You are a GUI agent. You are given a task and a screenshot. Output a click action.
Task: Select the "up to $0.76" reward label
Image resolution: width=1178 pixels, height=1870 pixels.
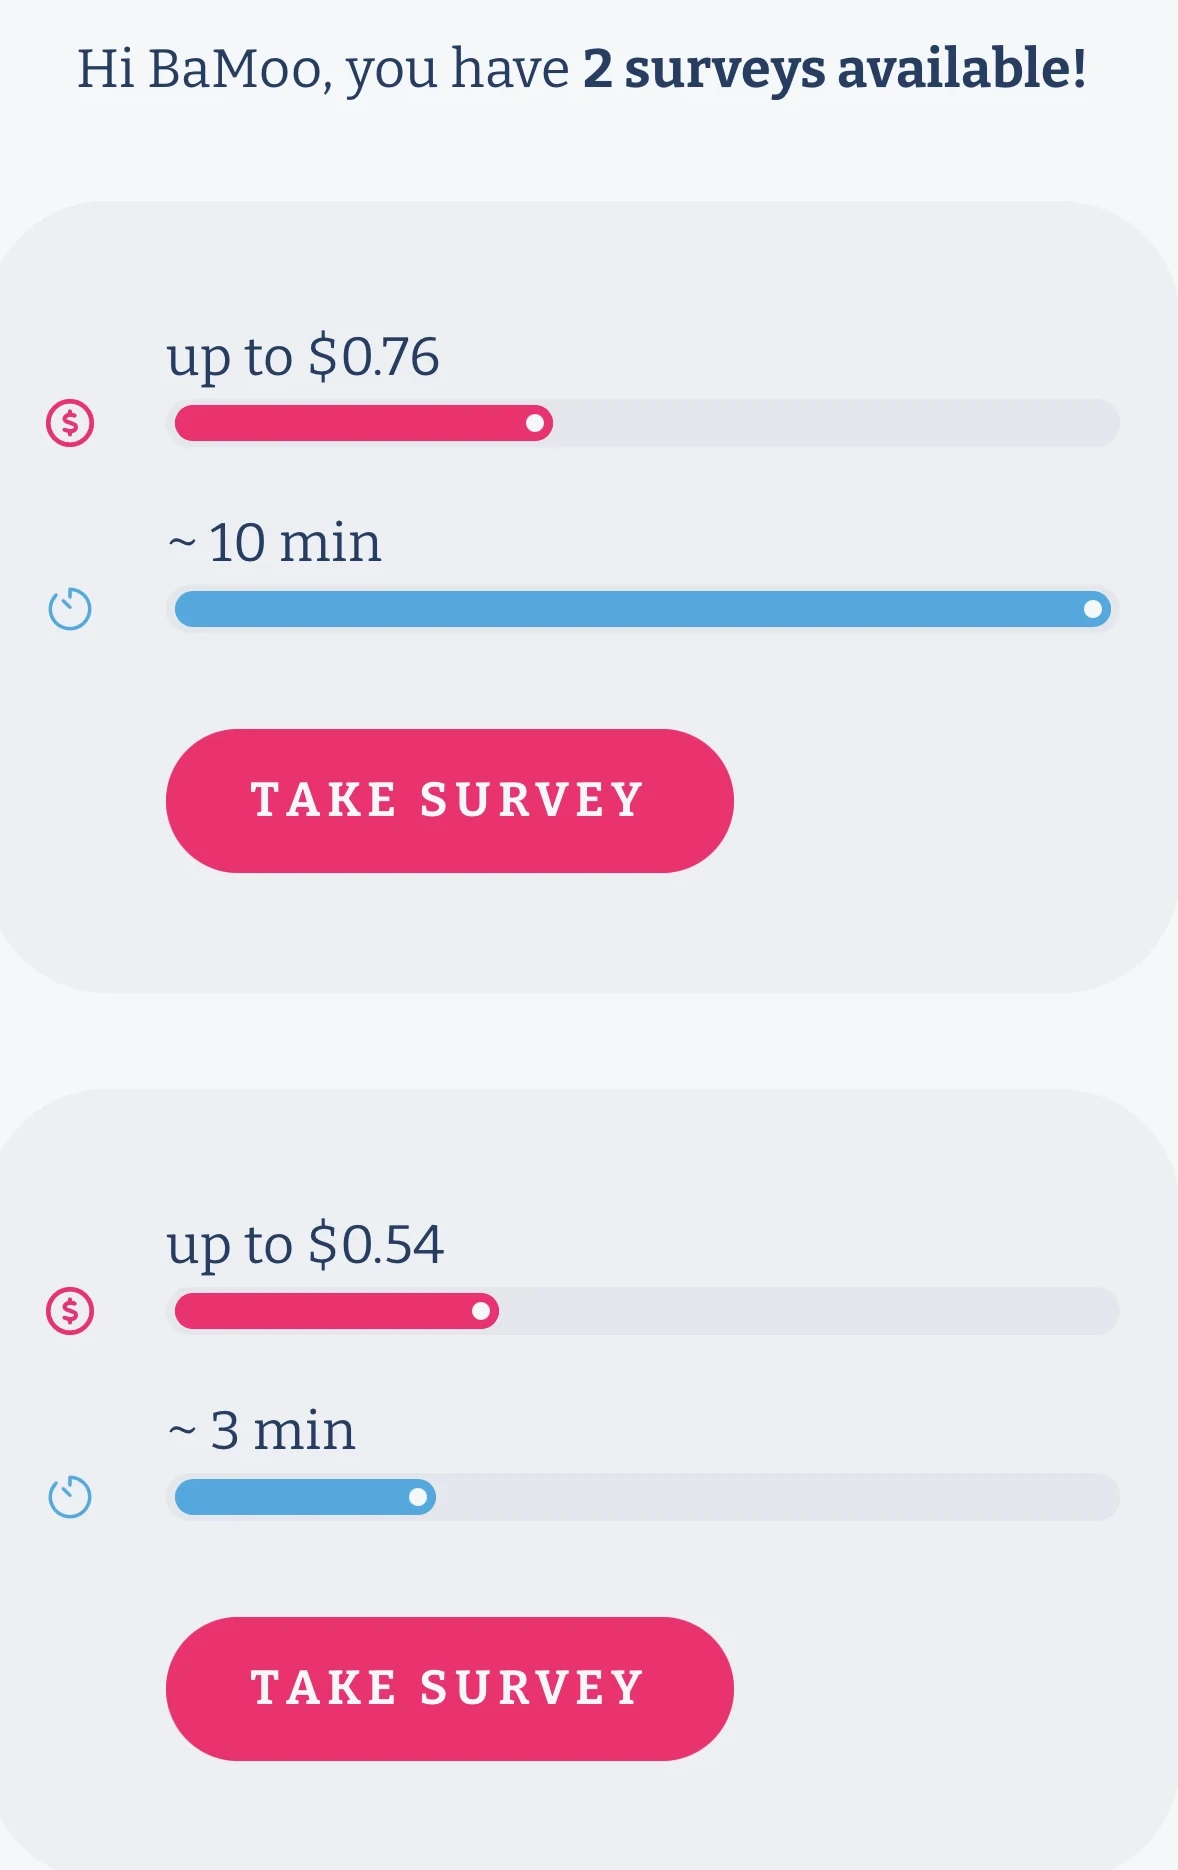[x=302, y=357]
